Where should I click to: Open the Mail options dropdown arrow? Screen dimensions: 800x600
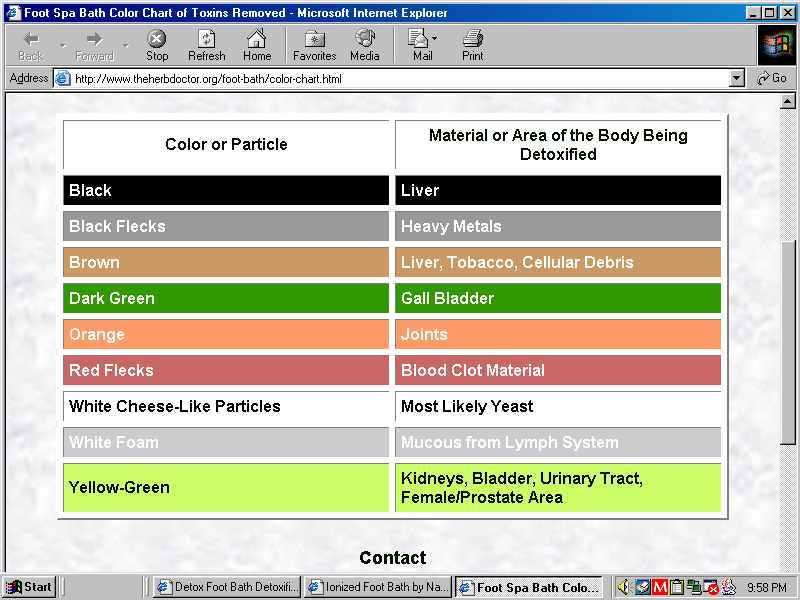435,39
